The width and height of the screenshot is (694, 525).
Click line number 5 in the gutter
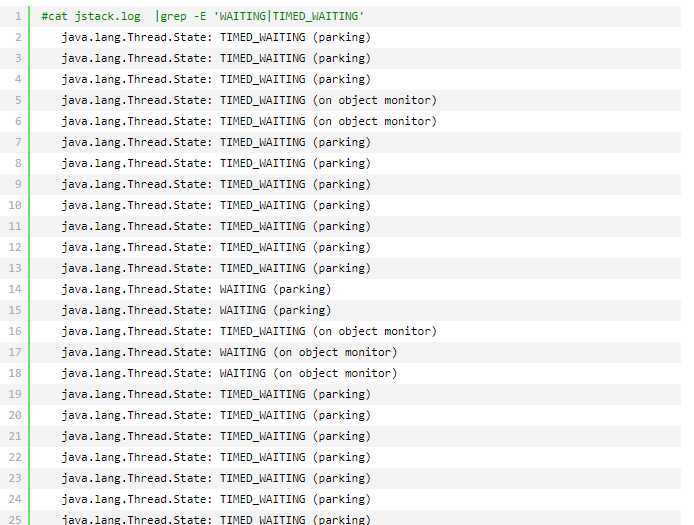point(18,100)
